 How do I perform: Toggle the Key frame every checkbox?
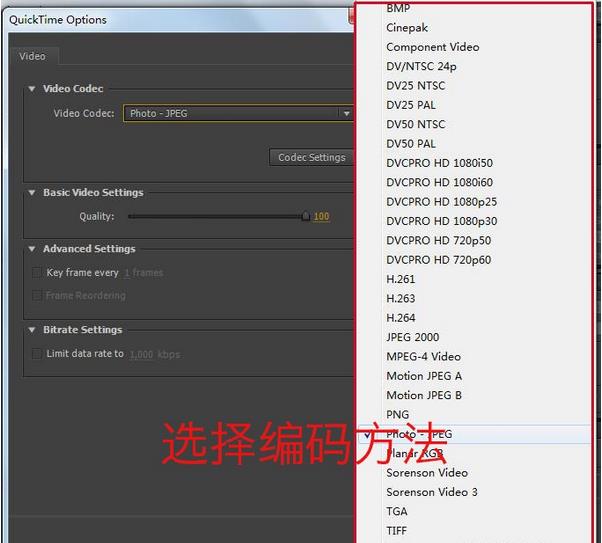37,273
